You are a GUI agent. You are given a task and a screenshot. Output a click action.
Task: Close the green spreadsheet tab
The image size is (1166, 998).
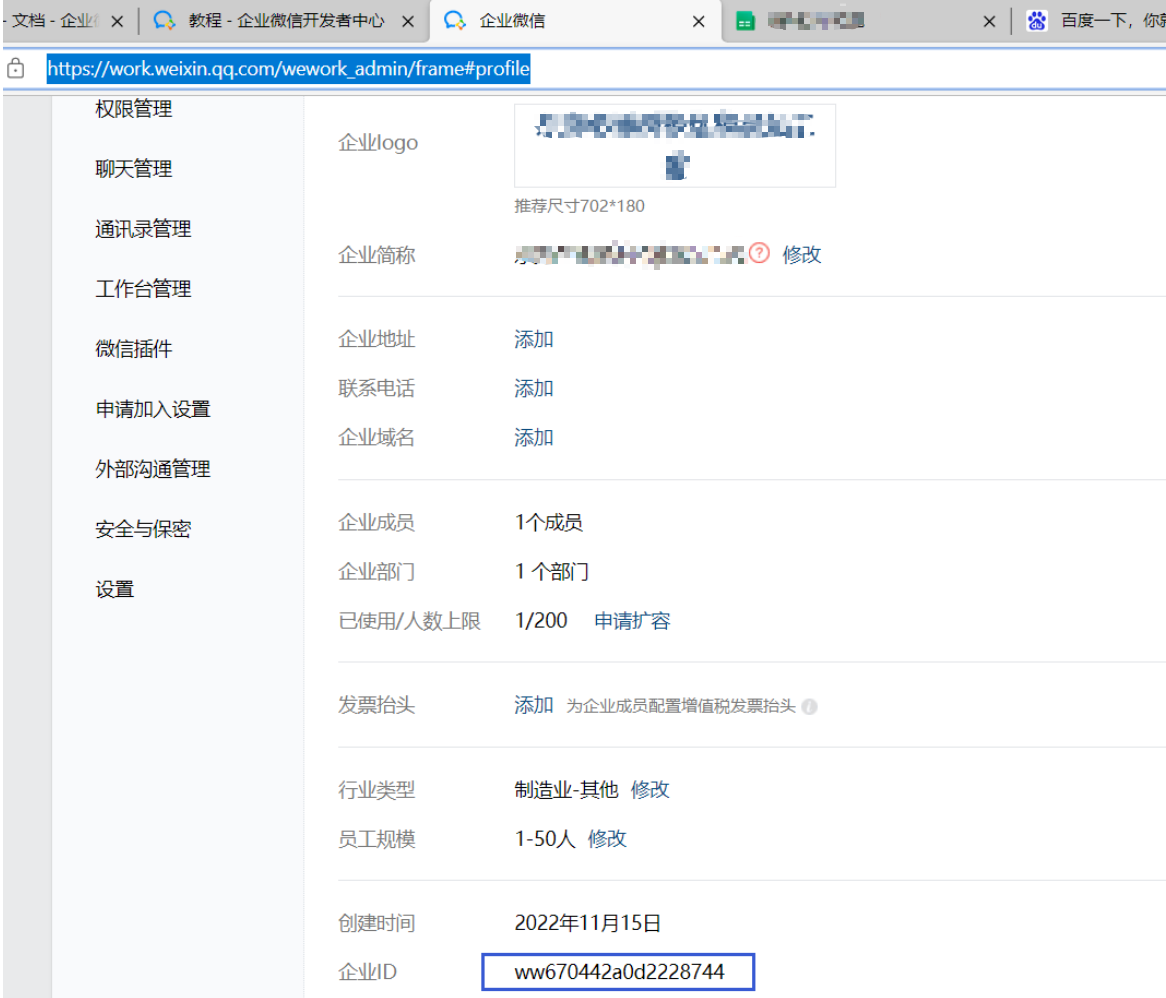[x=989, y=22]
